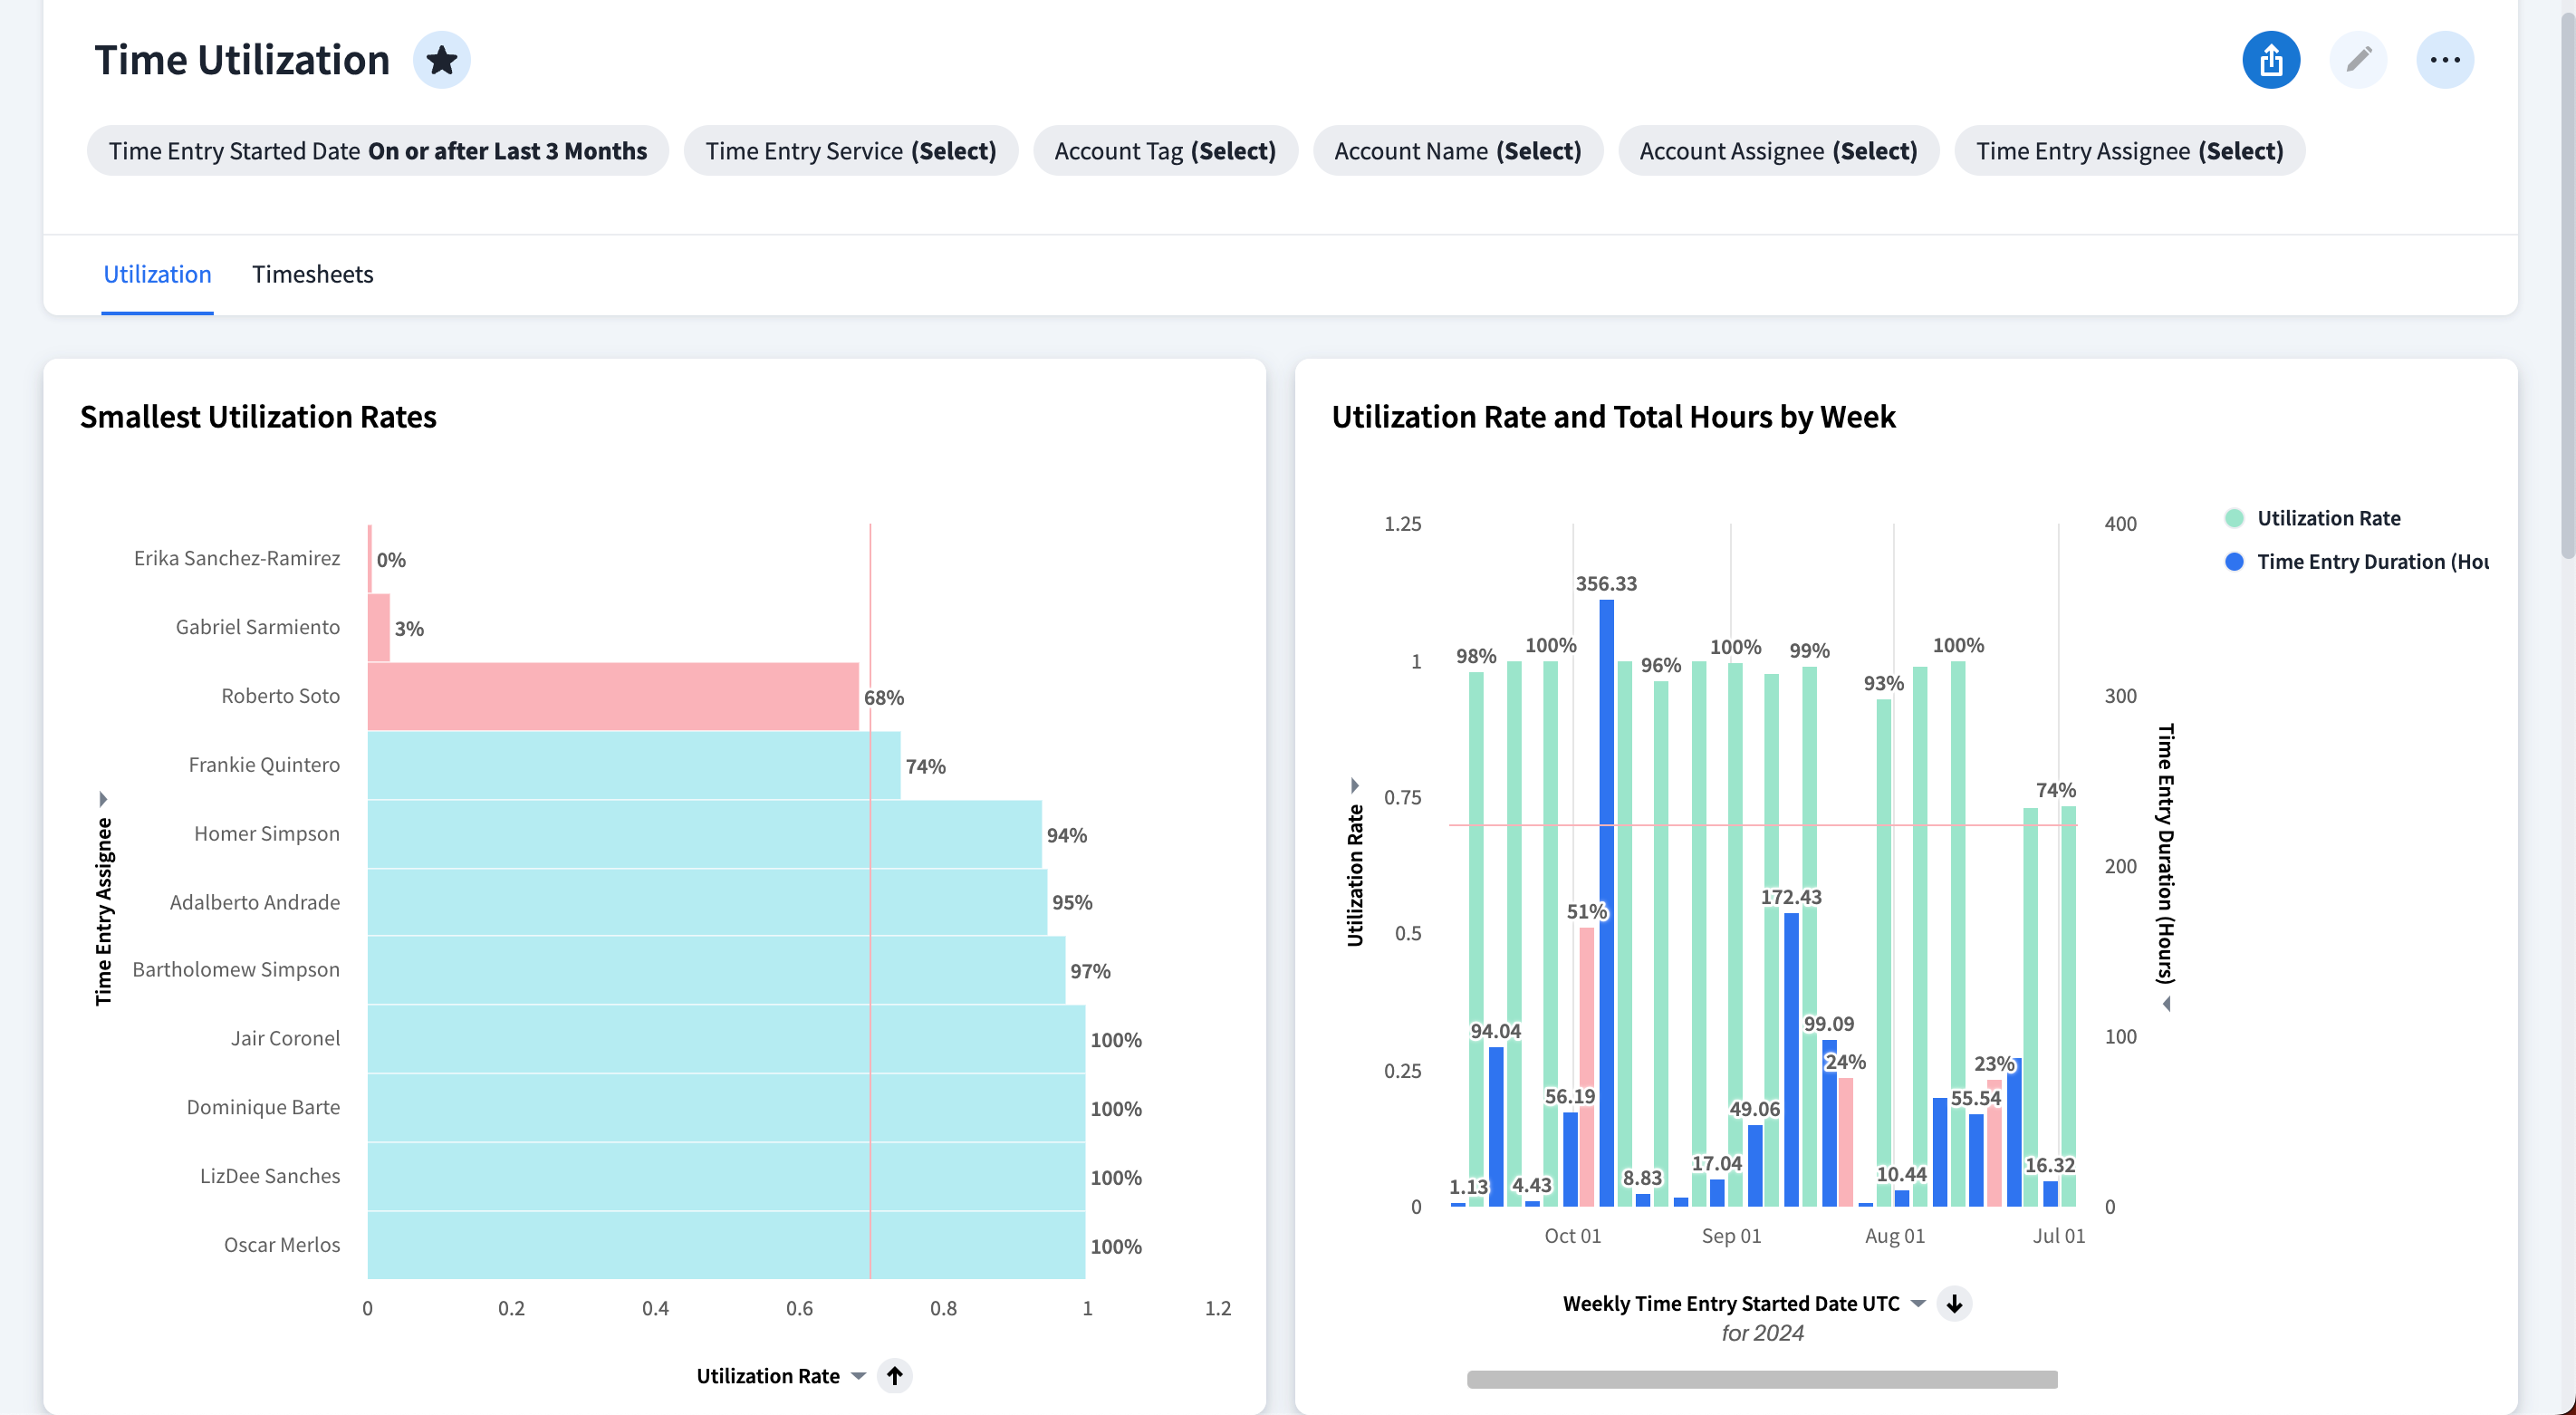This screenshot has width=2576, height=1415.
Task: Switch to the Timesheets tab
Action: pos(312,274)
